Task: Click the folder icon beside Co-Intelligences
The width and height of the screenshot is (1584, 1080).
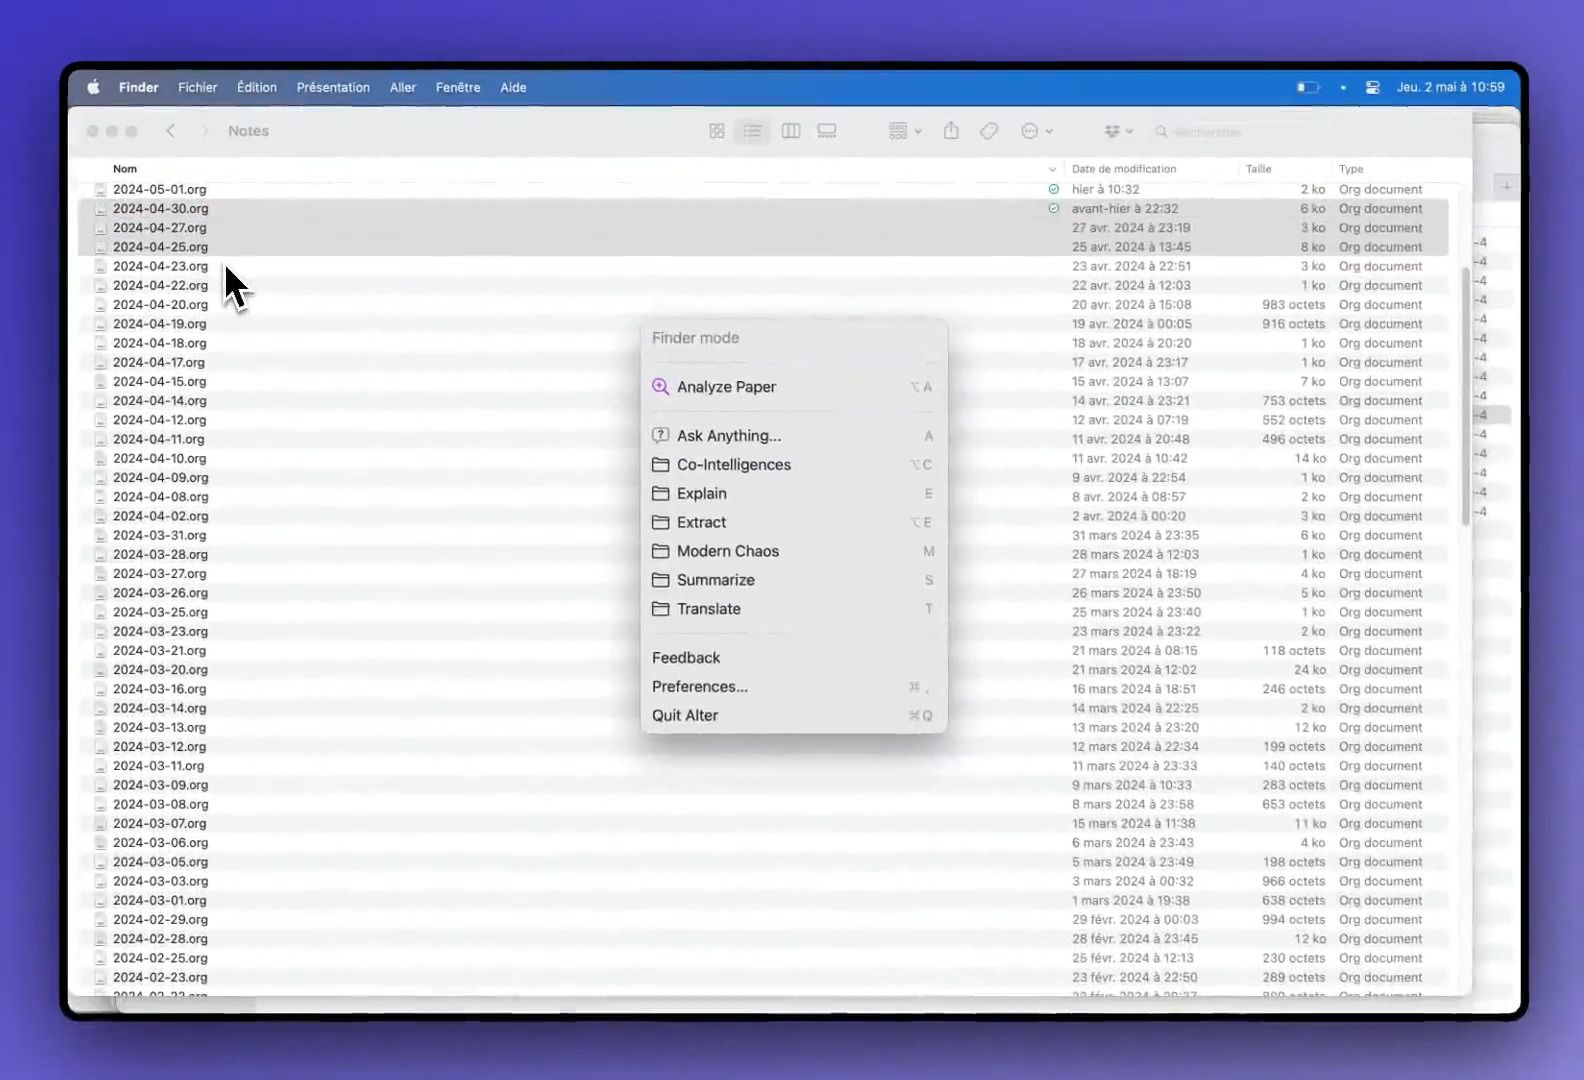Action: pos(660,464)
